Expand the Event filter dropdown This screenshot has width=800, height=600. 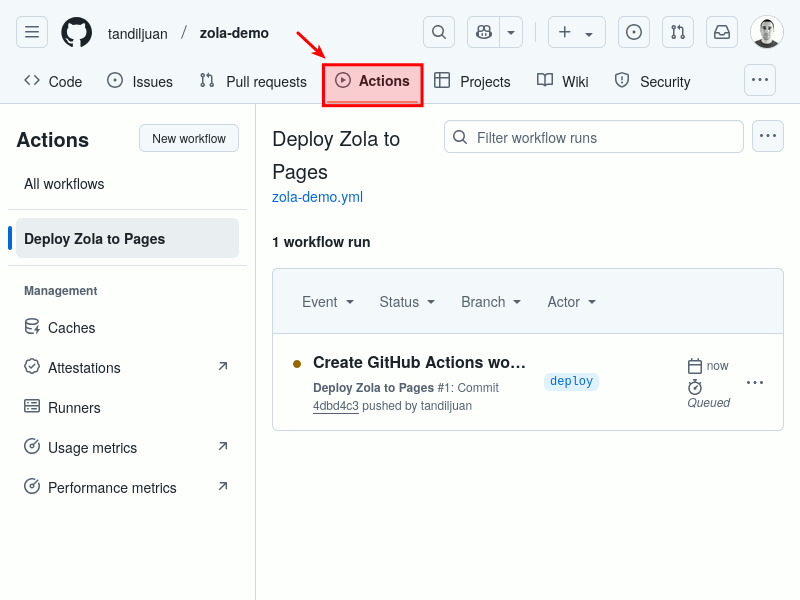pyautogui.click(x=328, y=302)
